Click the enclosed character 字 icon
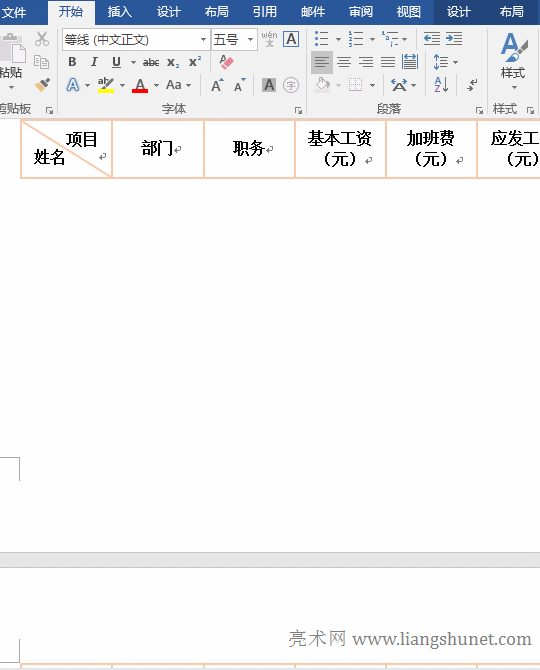 (x=291, y=85)
